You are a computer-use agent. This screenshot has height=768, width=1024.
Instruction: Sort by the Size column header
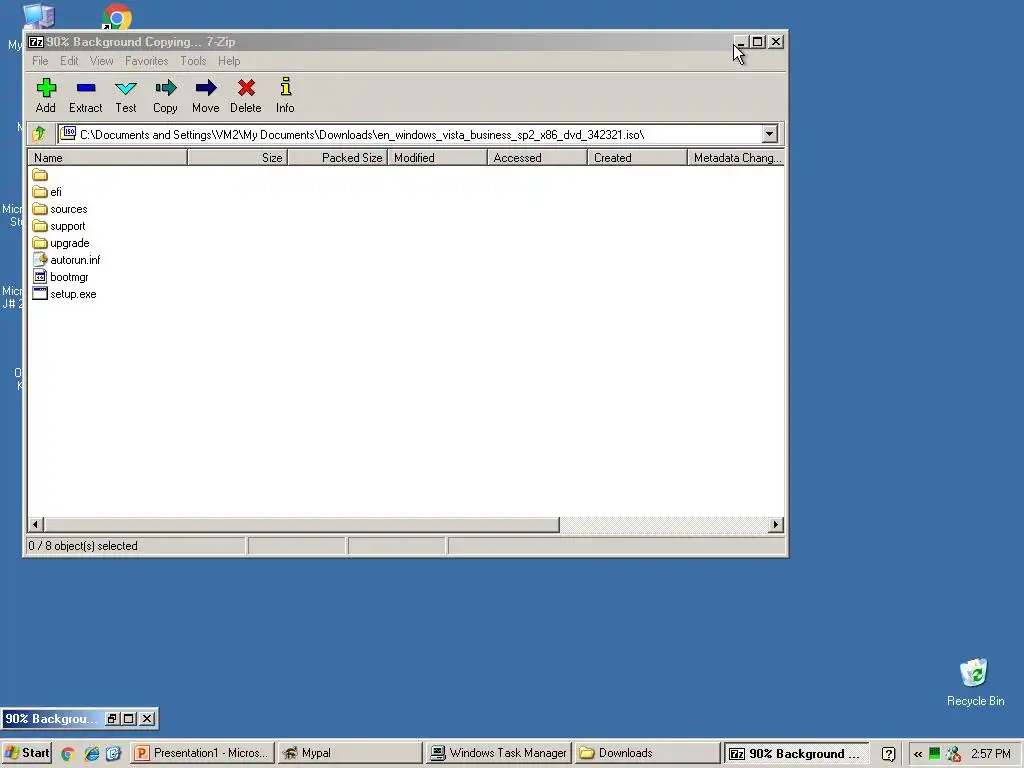click(x=238, y=157)
